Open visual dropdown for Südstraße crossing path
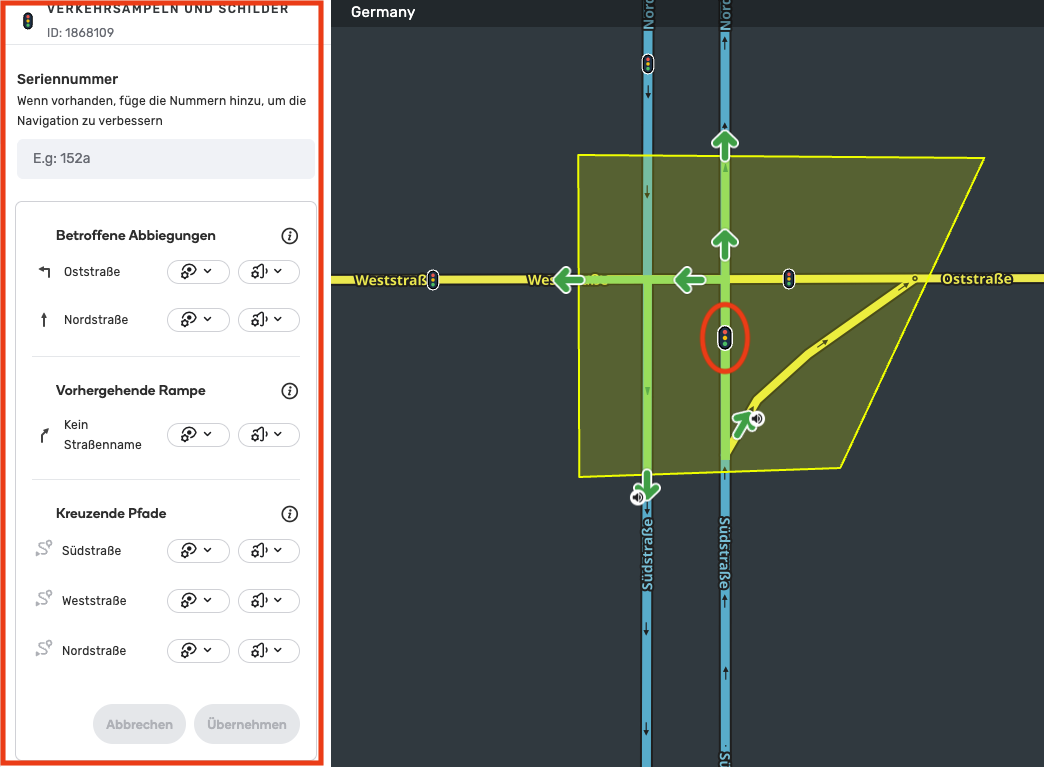The image size is (1044, 767). tap(198, 551)
